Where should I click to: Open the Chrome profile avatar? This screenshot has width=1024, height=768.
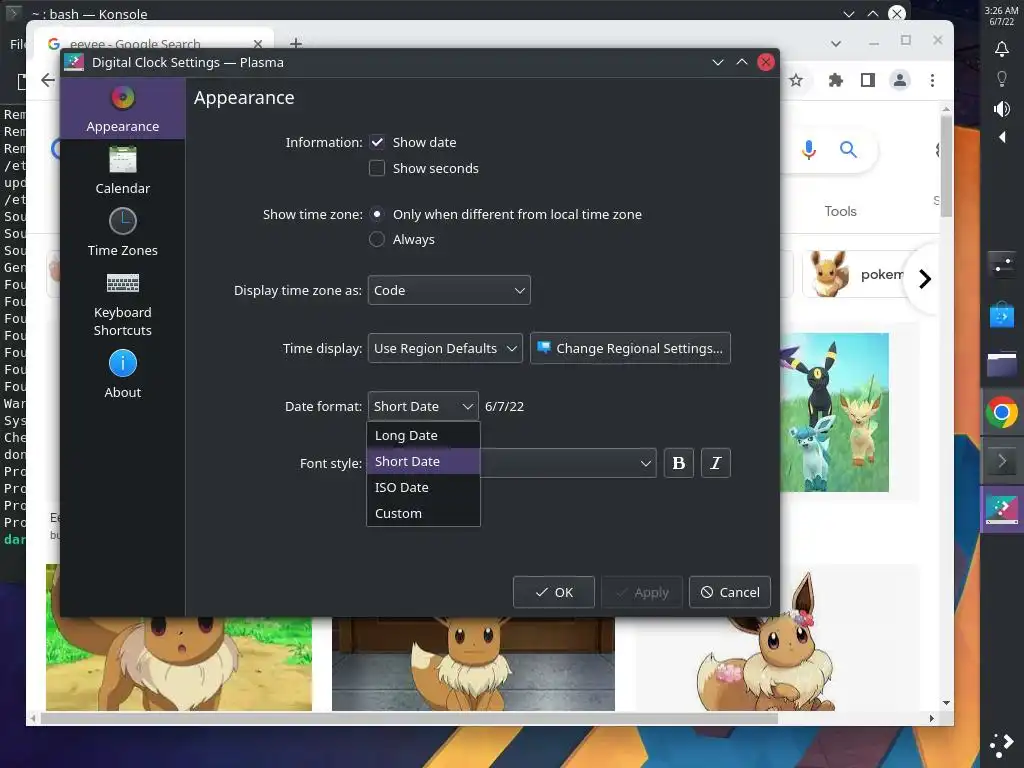(x=900, y=80)
